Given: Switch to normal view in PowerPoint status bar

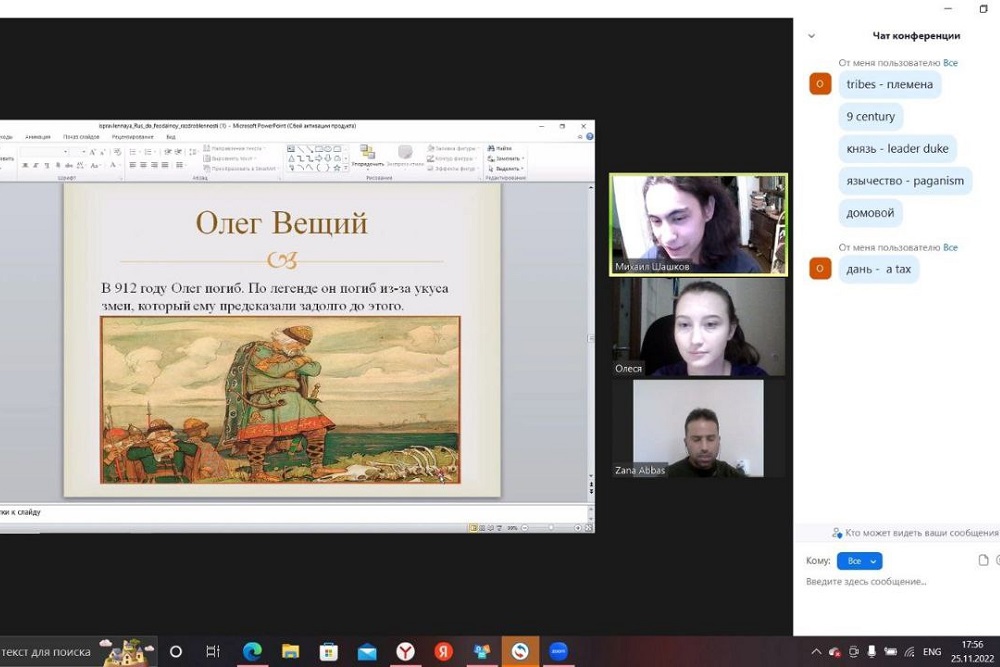Looking at the screenshot, I should [x=473, y=527].
